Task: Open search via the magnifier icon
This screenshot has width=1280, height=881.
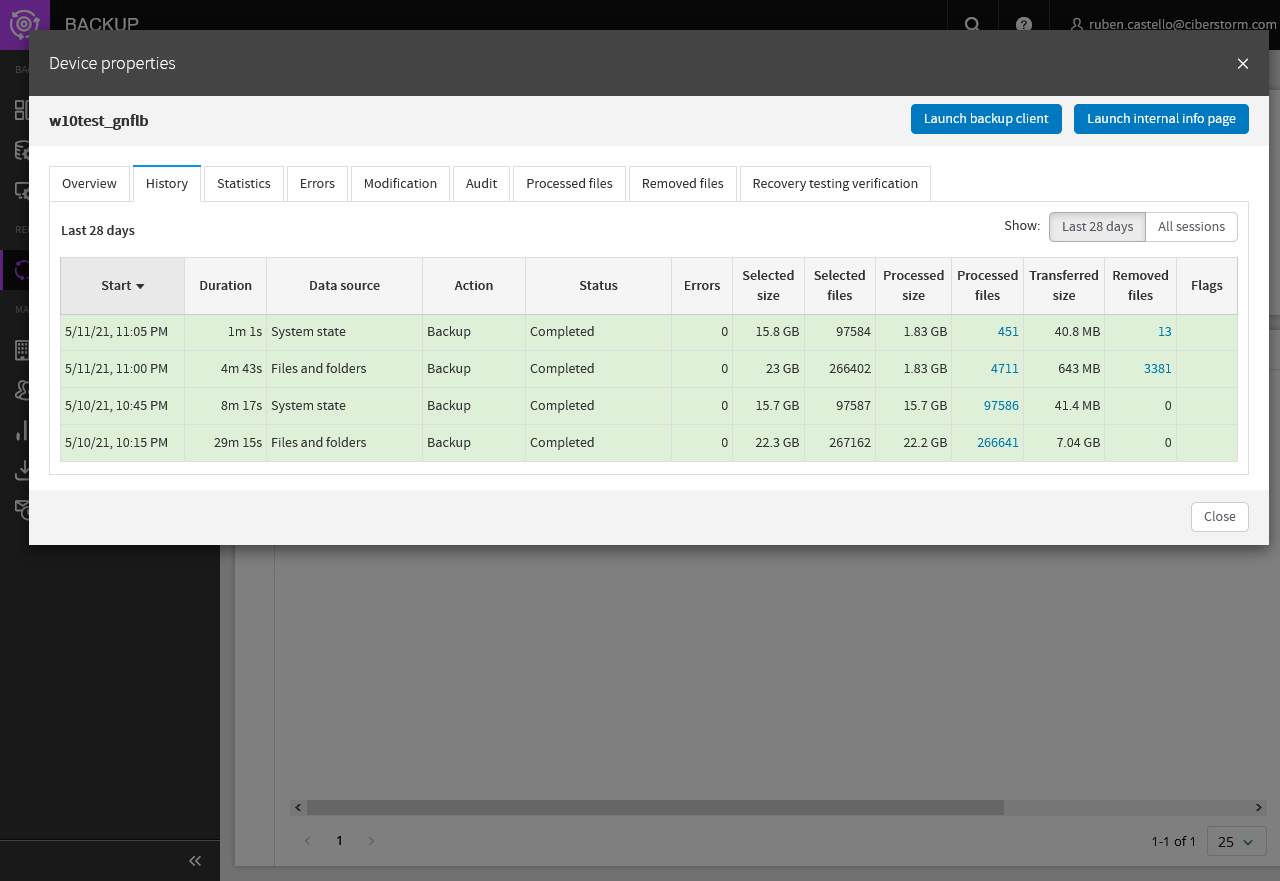Action: tap(972, 24)
